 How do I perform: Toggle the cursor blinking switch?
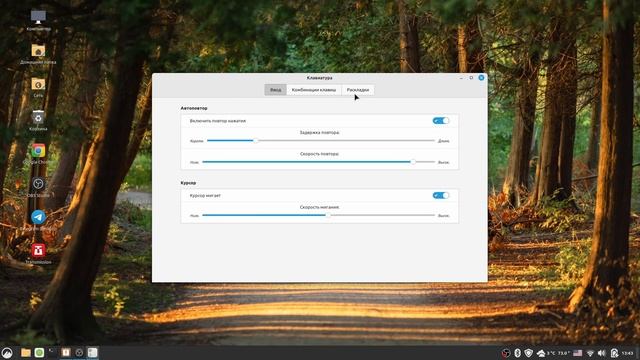point(441,196)
